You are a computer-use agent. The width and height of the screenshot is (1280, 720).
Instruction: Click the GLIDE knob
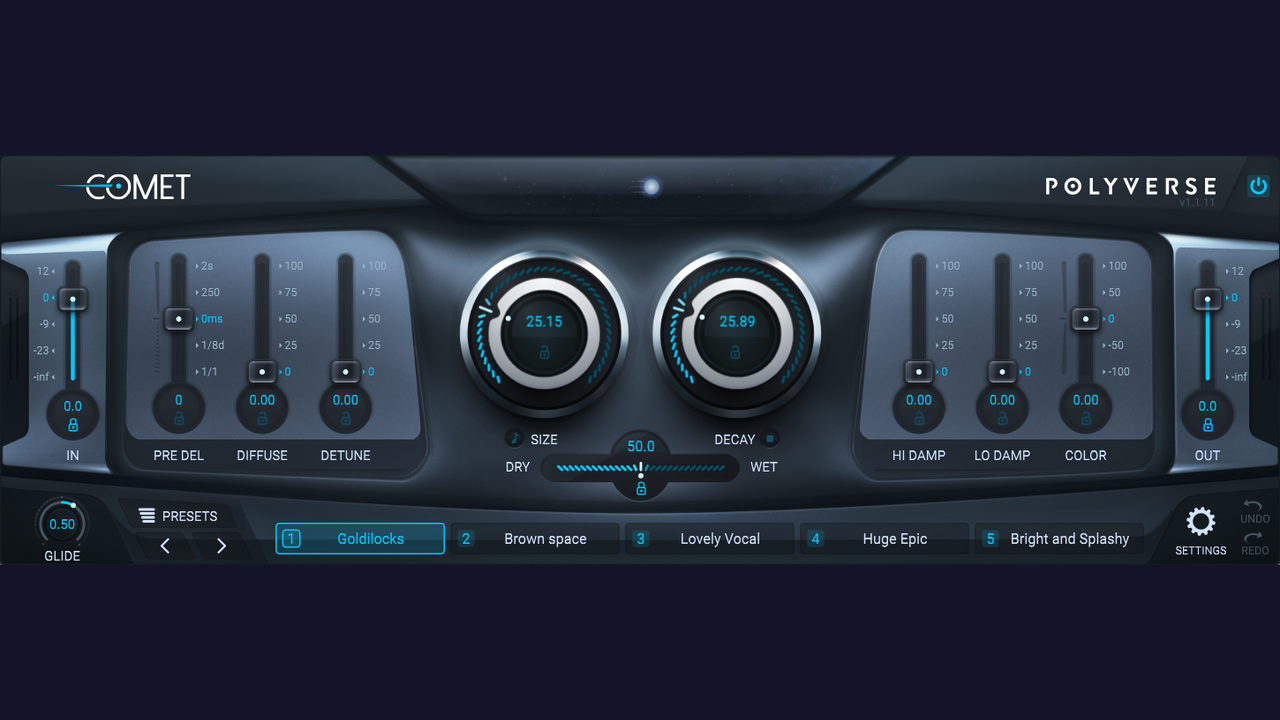62,524
